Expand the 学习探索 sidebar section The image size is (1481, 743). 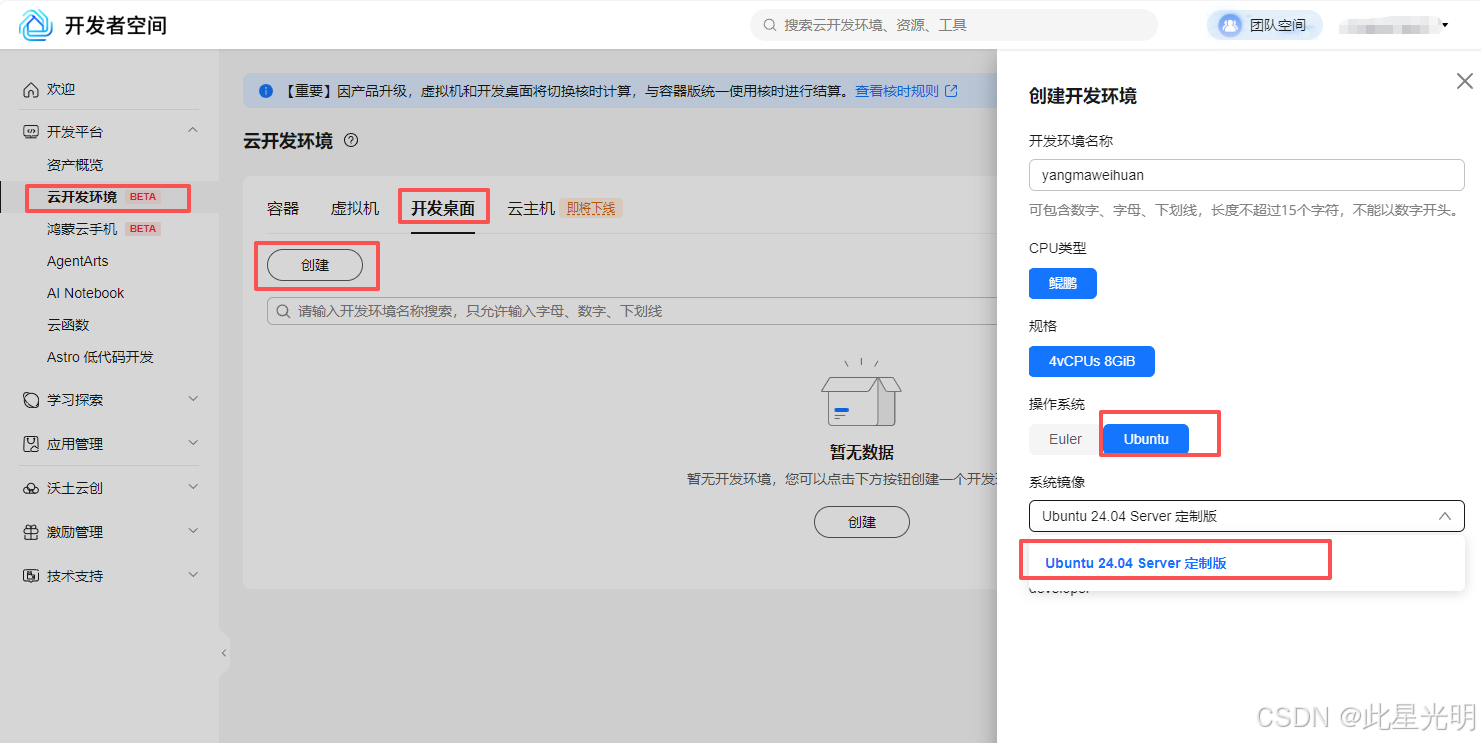[70, 399]
